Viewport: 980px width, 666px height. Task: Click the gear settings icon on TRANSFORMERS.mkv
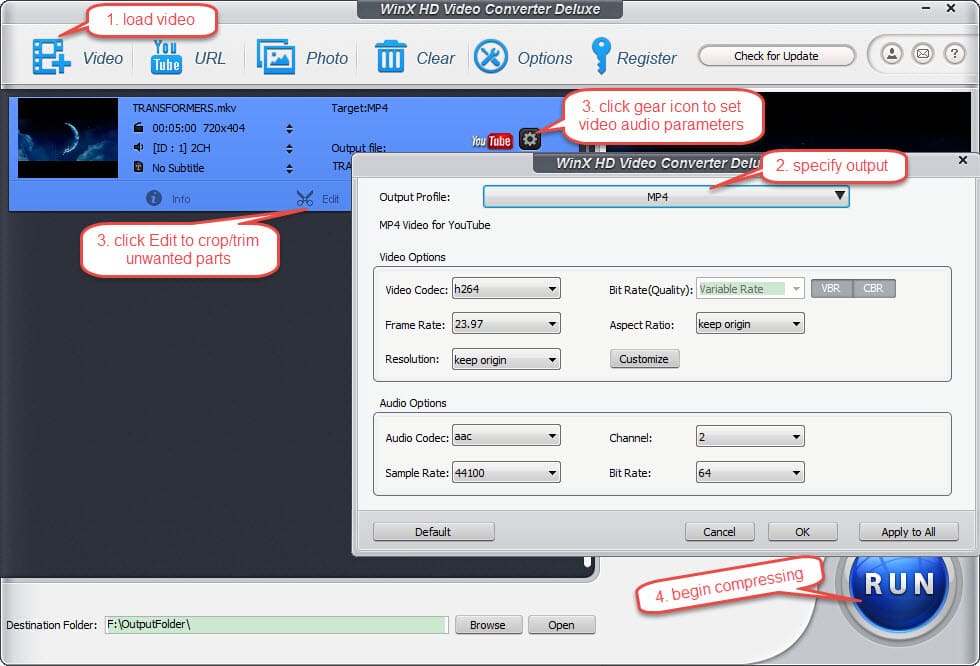(529, 139)
